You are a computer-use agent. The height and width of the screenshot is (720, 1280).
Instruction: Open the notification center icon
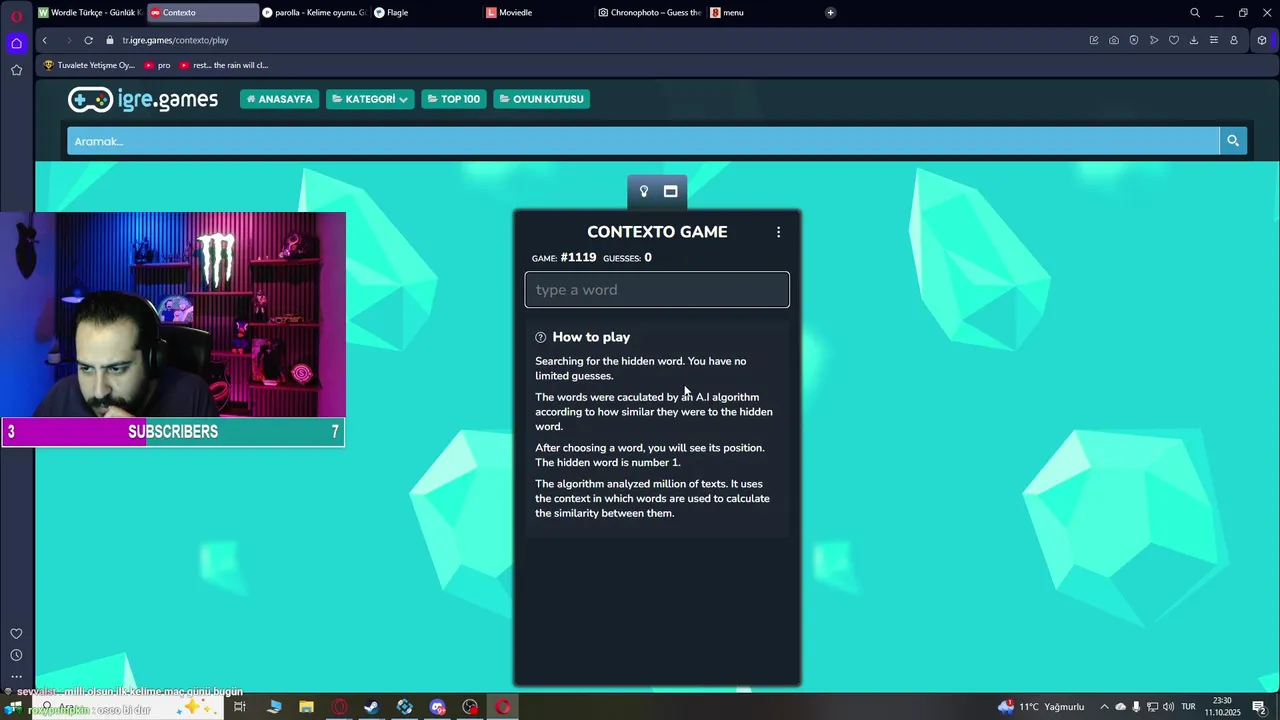point(1259,707)
